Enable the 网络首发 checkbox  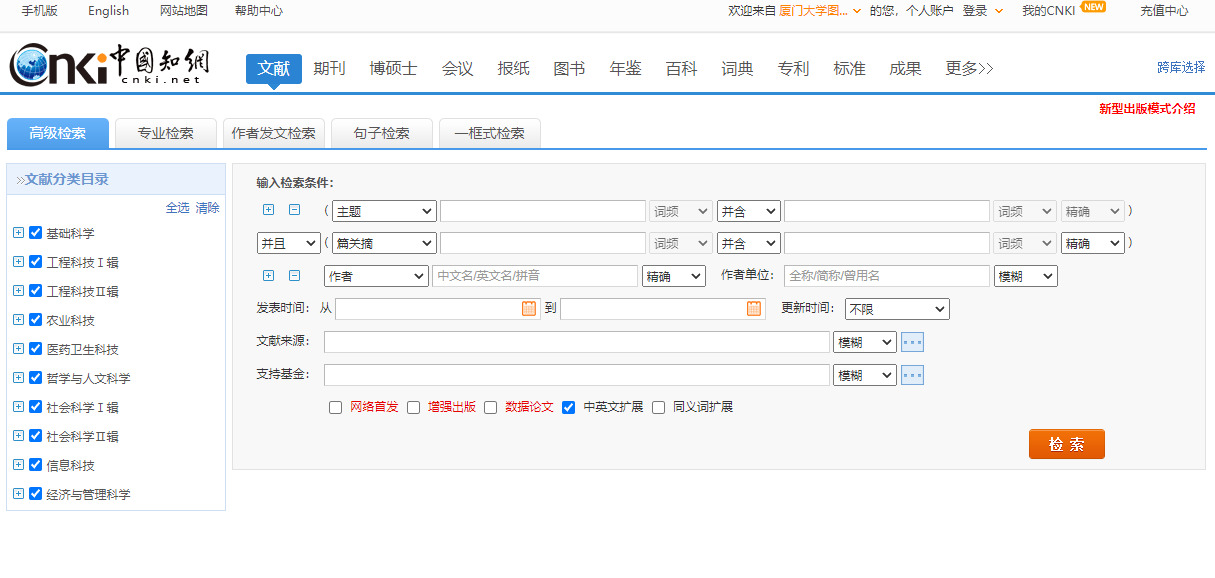click(x=336, y=408)
